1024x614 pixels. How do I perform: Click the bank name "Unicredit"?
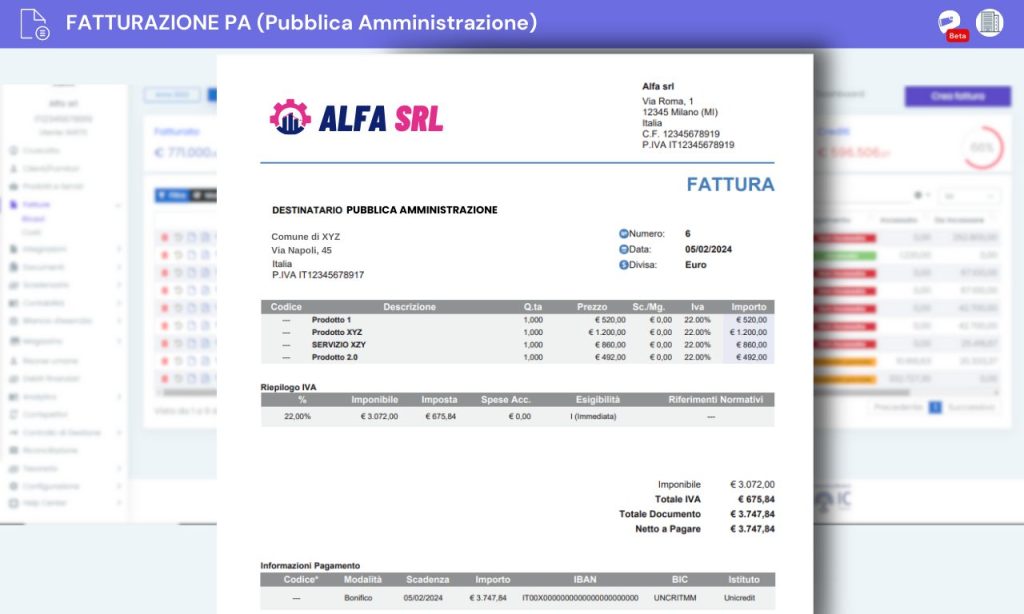(x=739, y=598)
